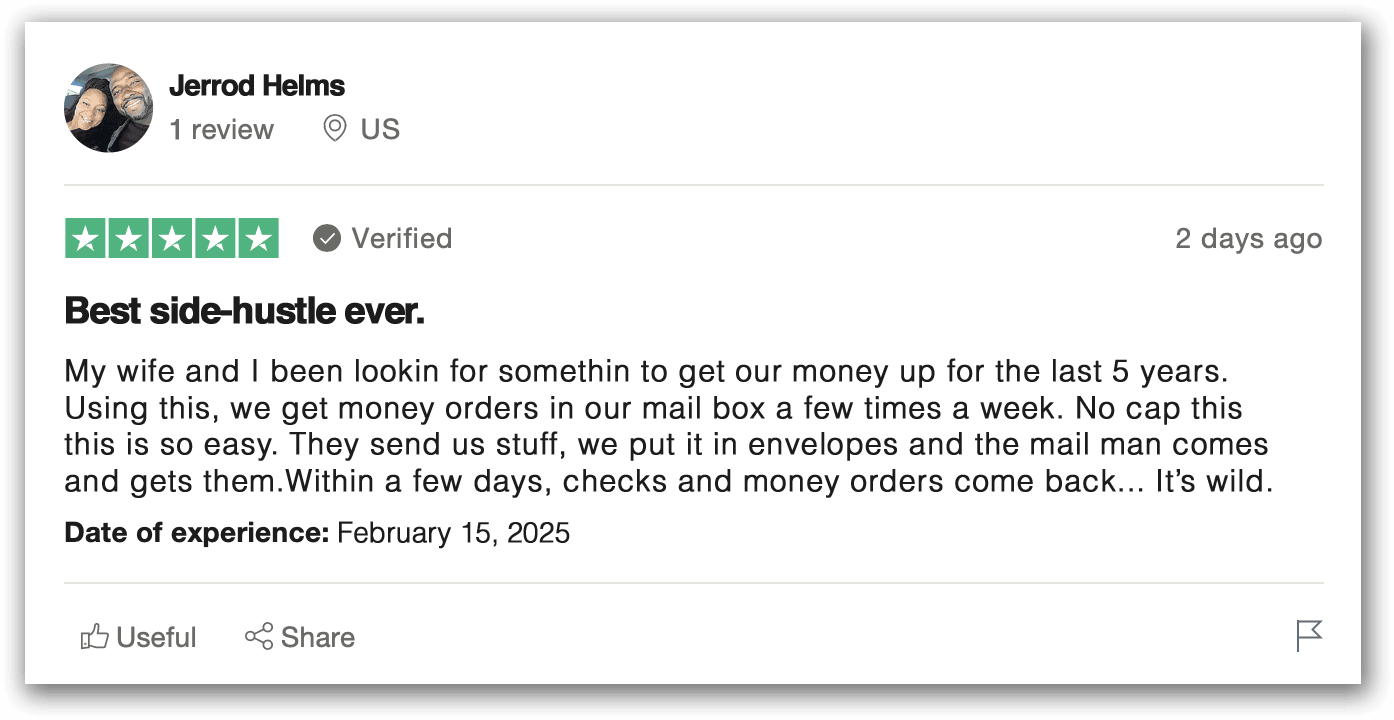Click the fifth green rating star

259,238
